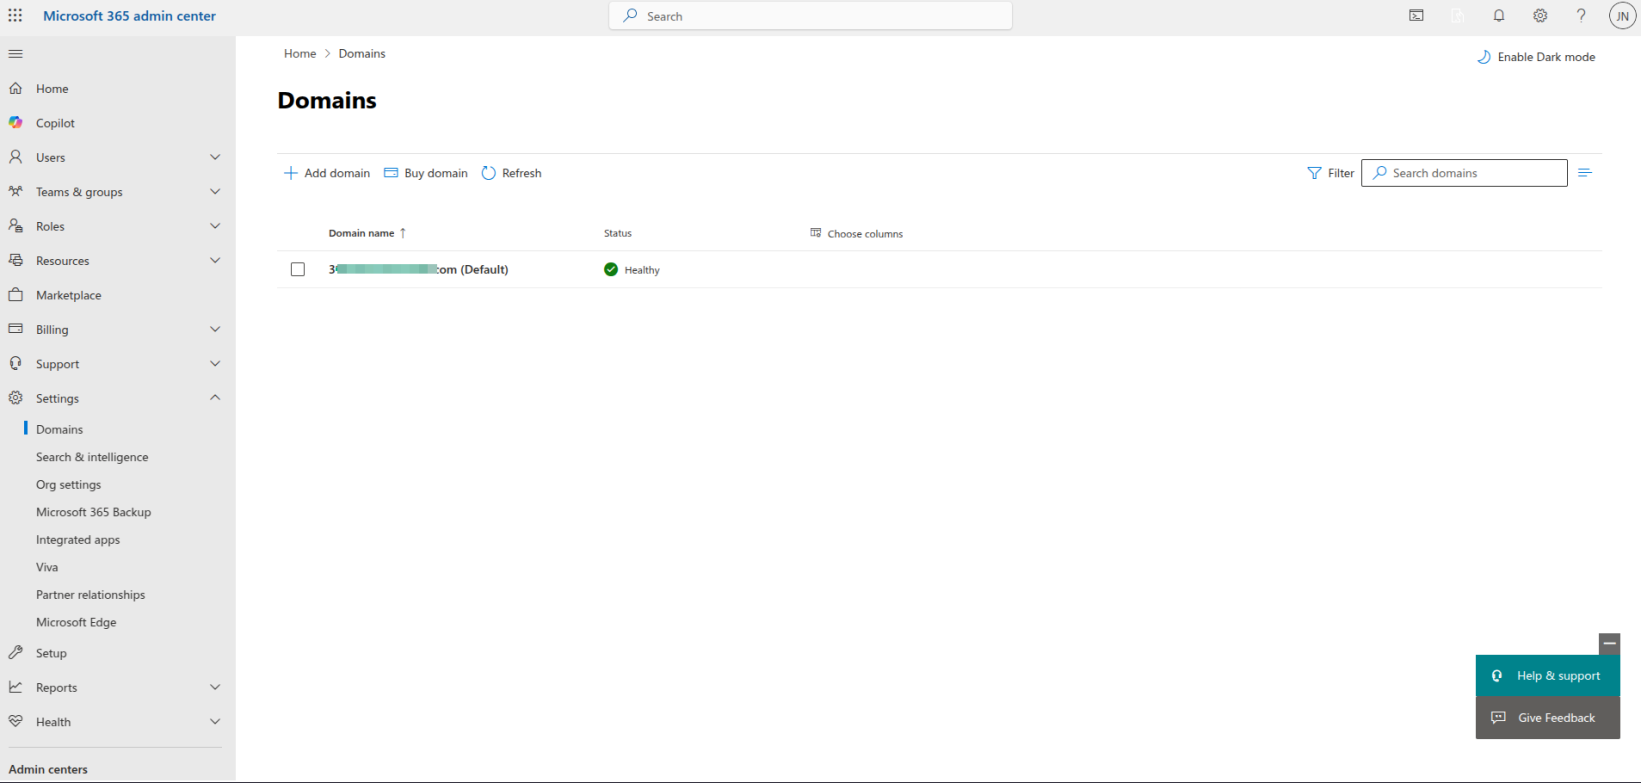Open help question mark icon
1641x783 pixels.
tap(1581, 16)
